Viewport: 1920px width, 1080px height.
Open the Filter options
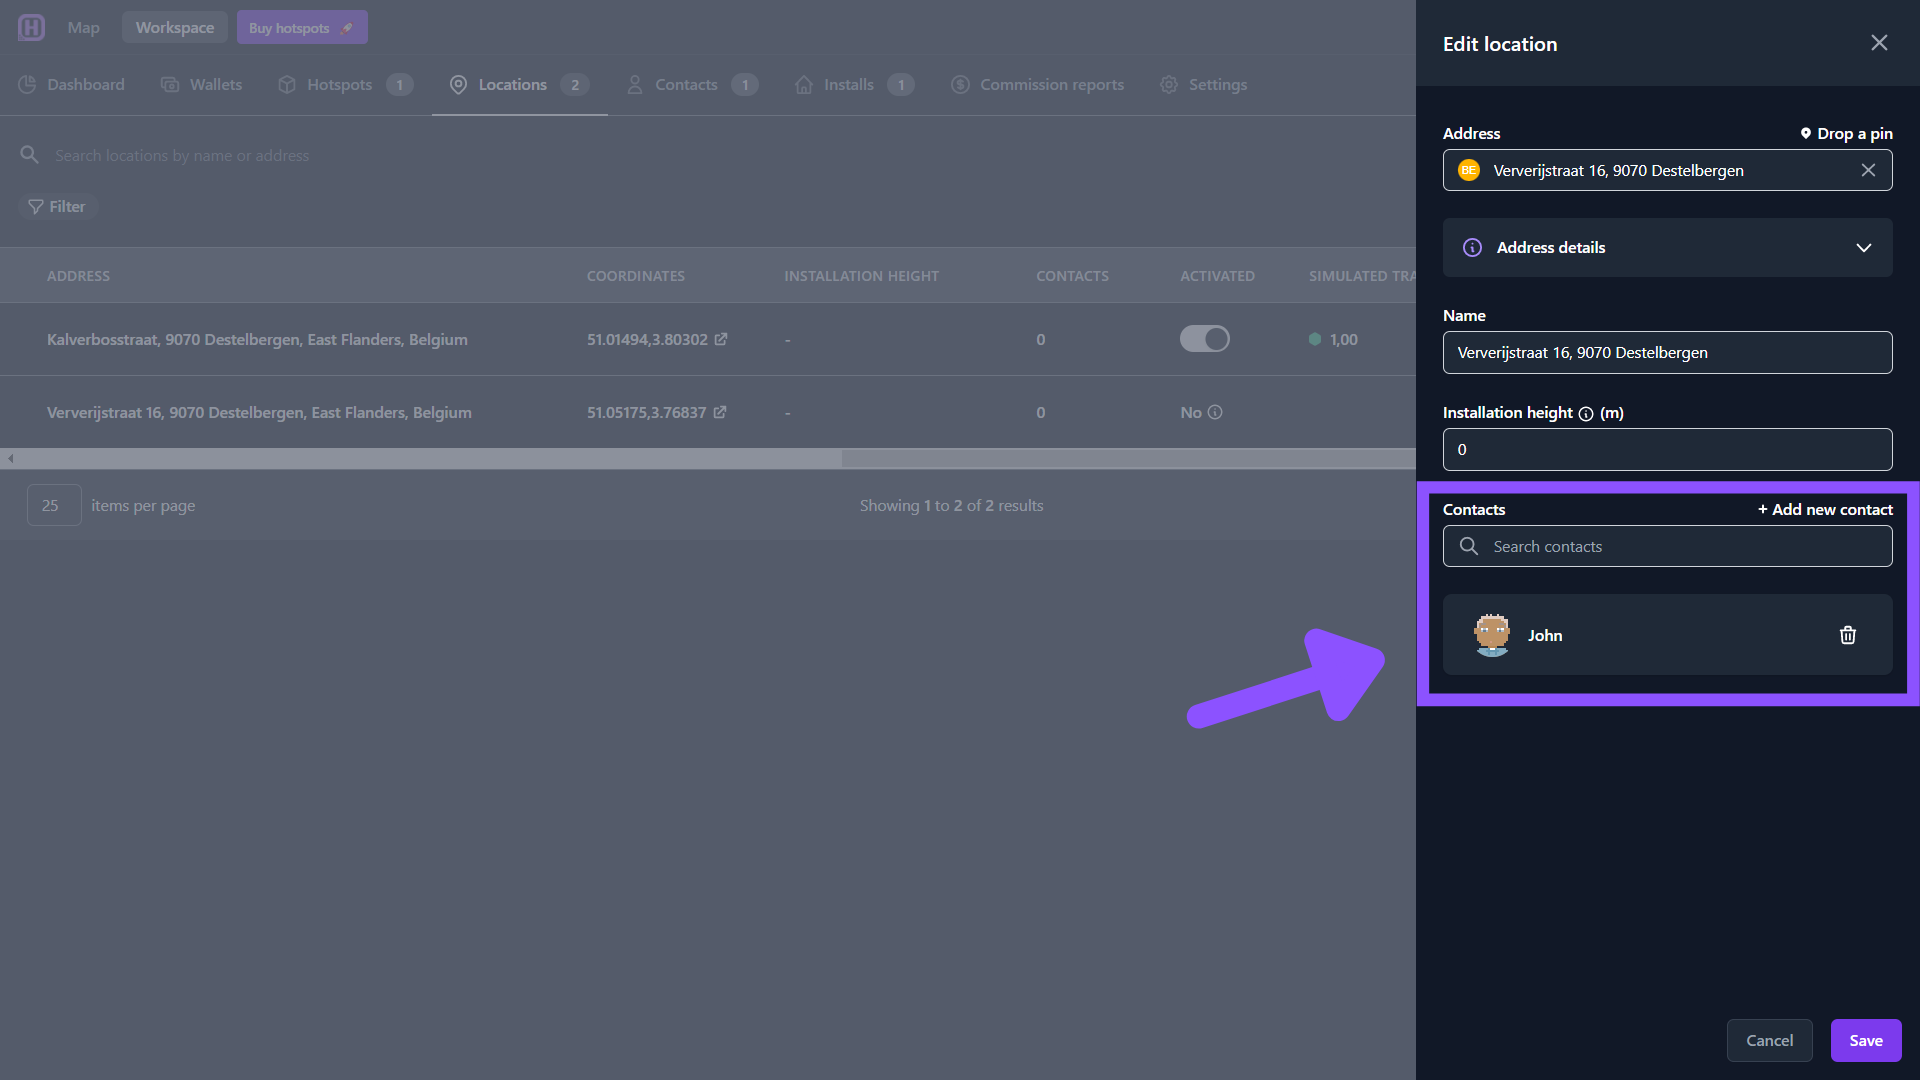click(57, 207)
